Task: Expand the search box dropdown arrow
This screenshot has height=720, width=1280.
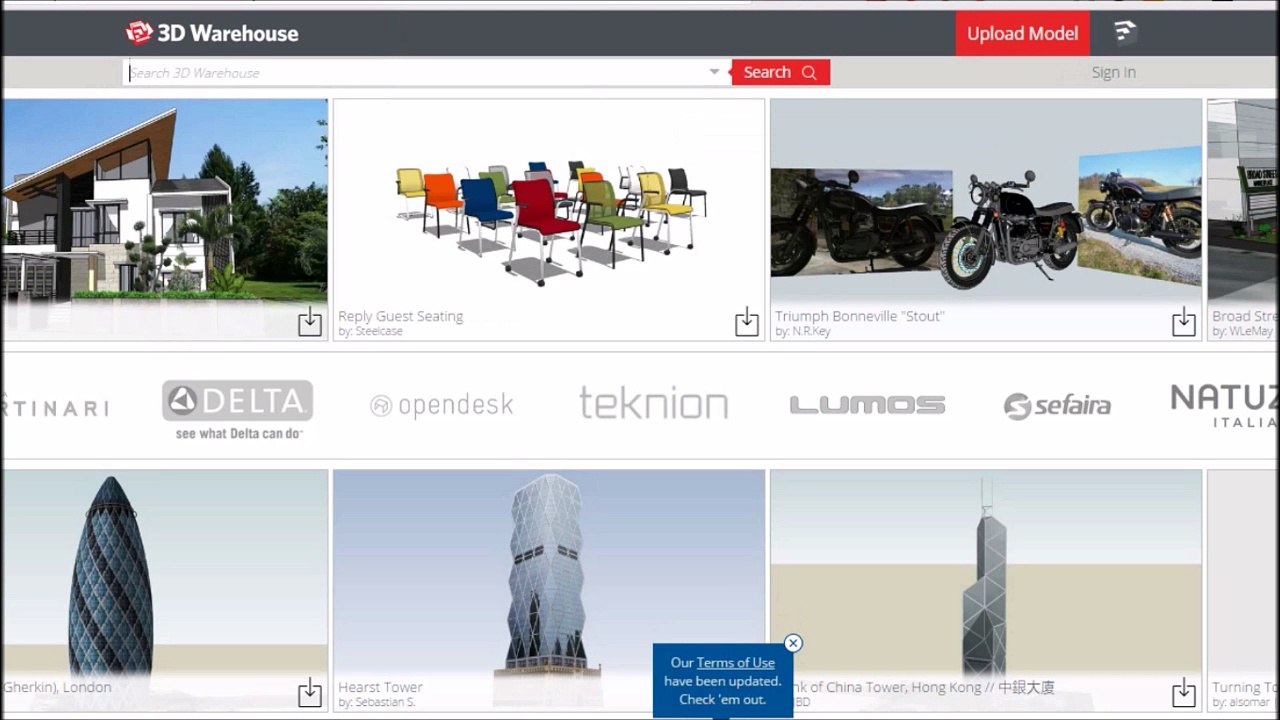Action: pyautogui.click(x=714, y=72)
